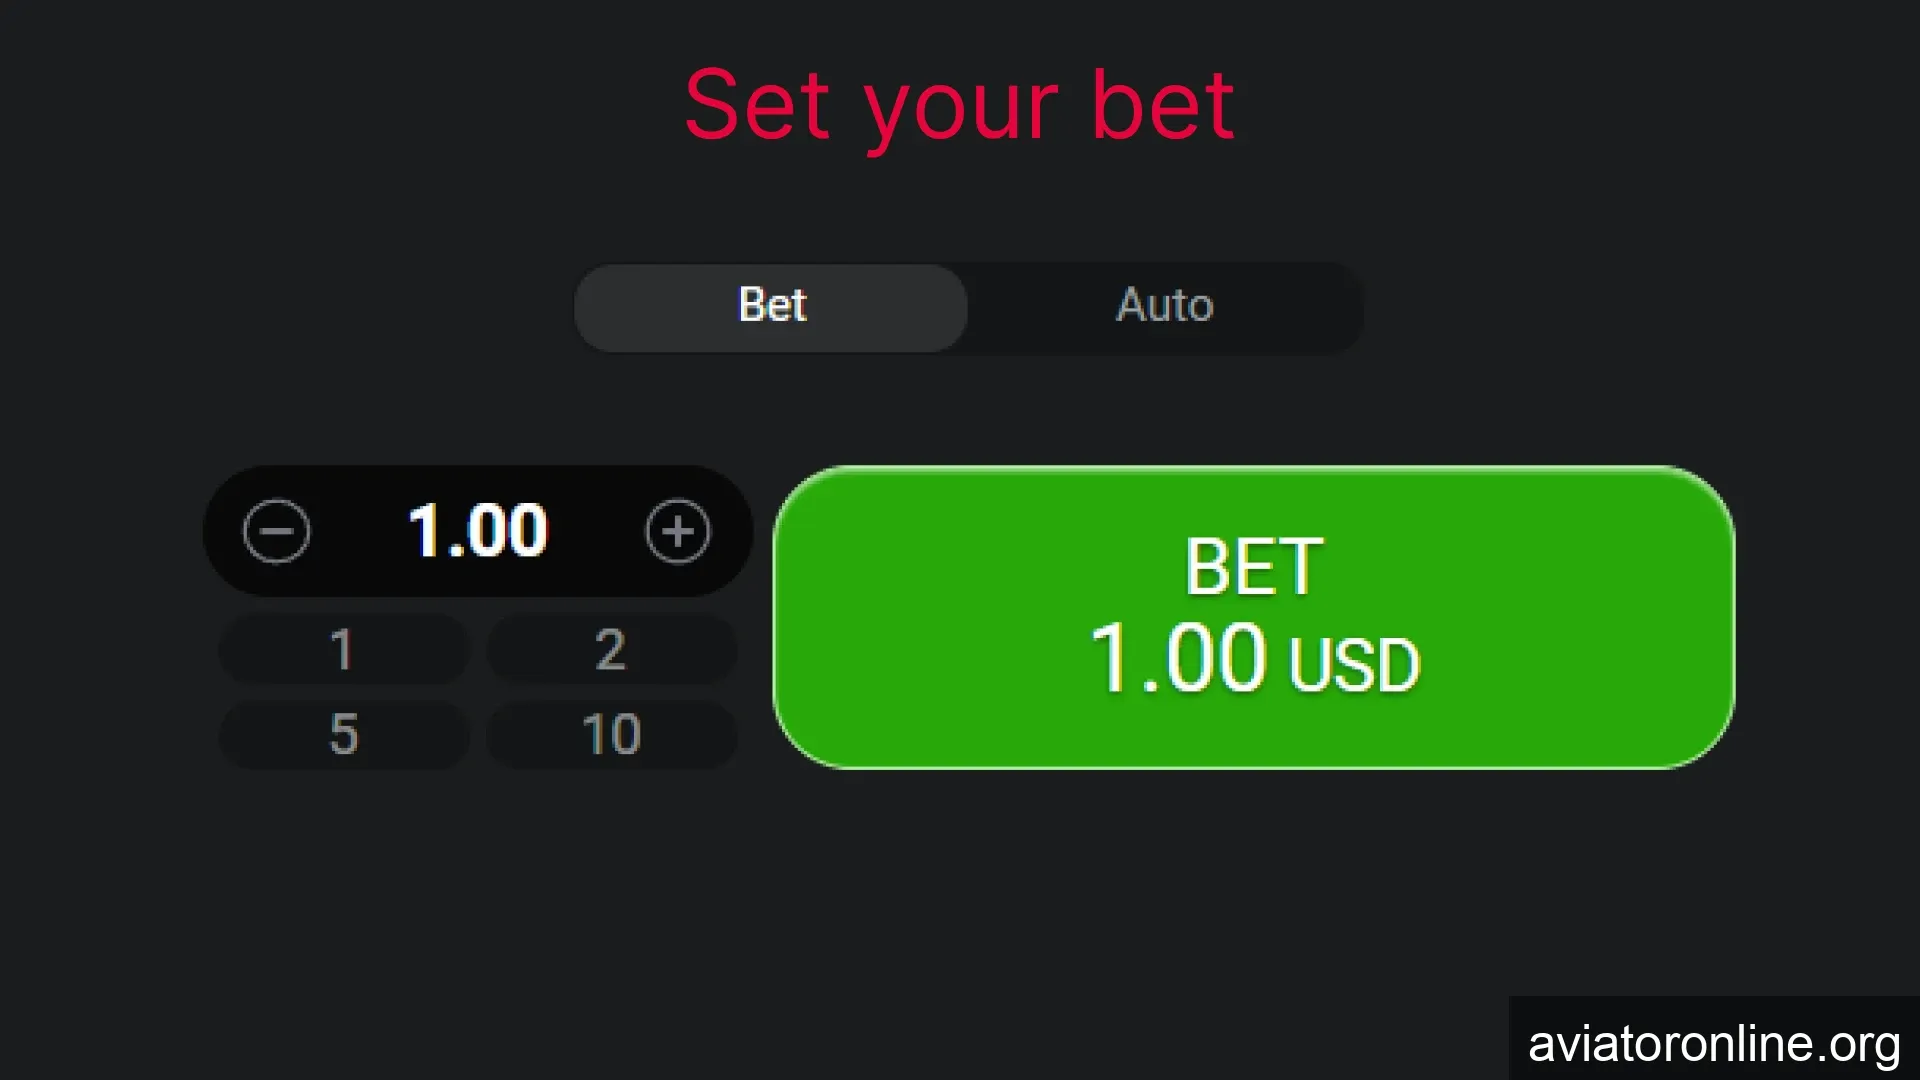
Task: Decrease bet amount with minus icon
Action: point(276,531)
